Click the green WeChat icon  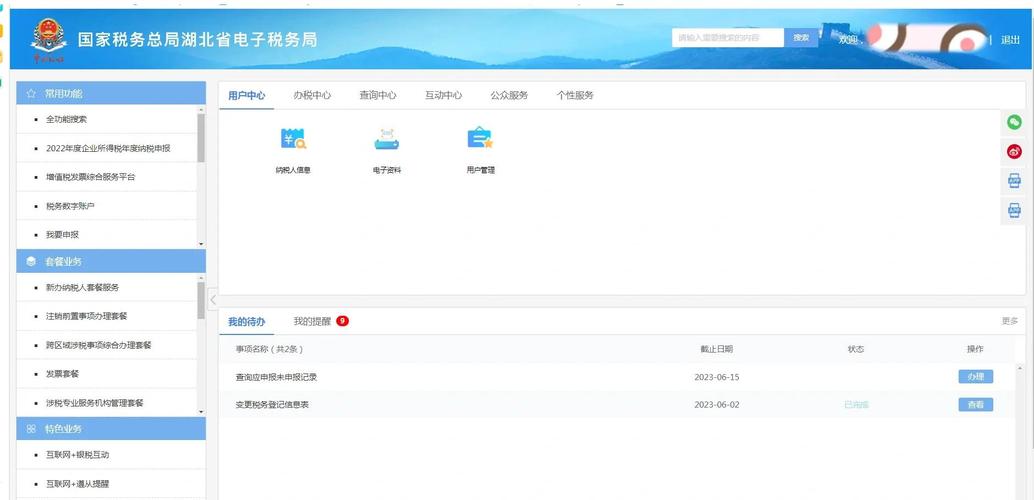[x=1014, y=122]
